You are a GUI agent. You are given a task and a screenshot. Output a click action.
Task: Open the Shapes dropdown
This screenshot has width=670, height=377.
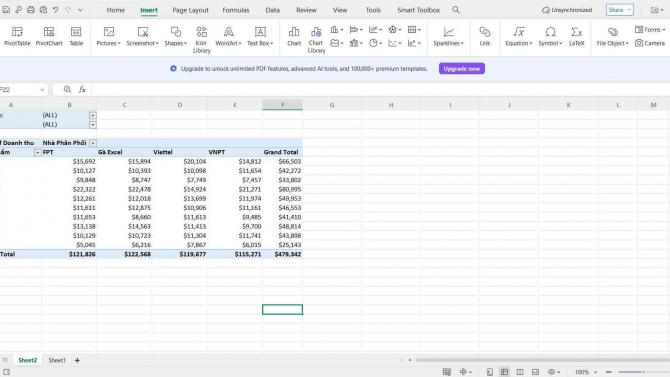coord(176,36)
